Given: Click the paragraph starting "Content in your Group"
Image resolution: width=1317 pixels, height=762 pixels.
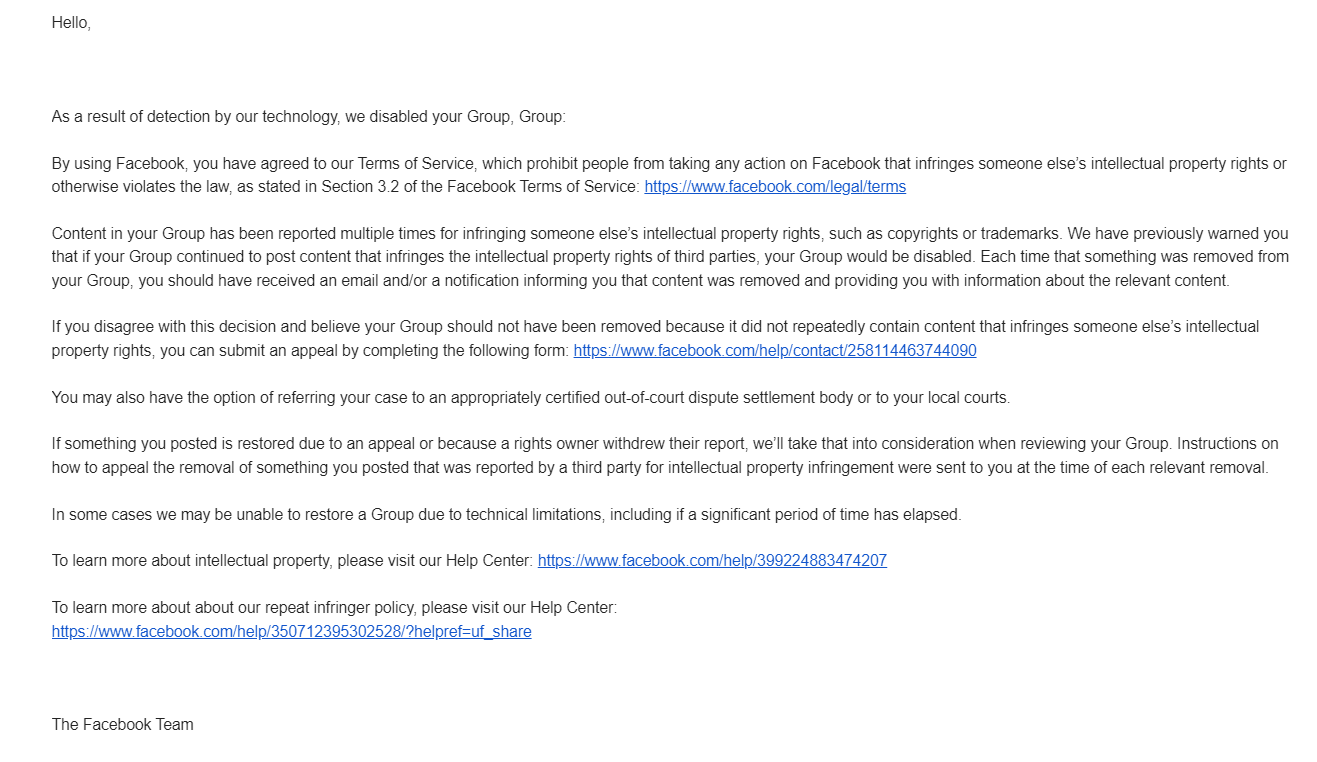Looking at the screenshot, I should tap(670, 257).
